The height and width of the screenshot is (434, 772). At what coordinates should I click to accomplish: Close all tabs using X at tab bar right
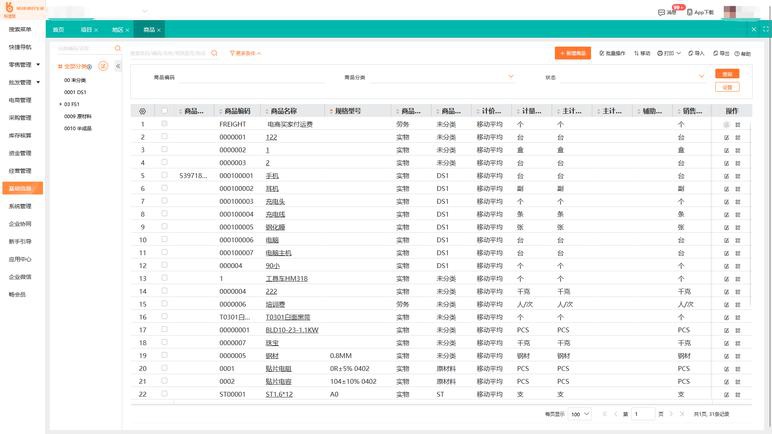[754, 29]
